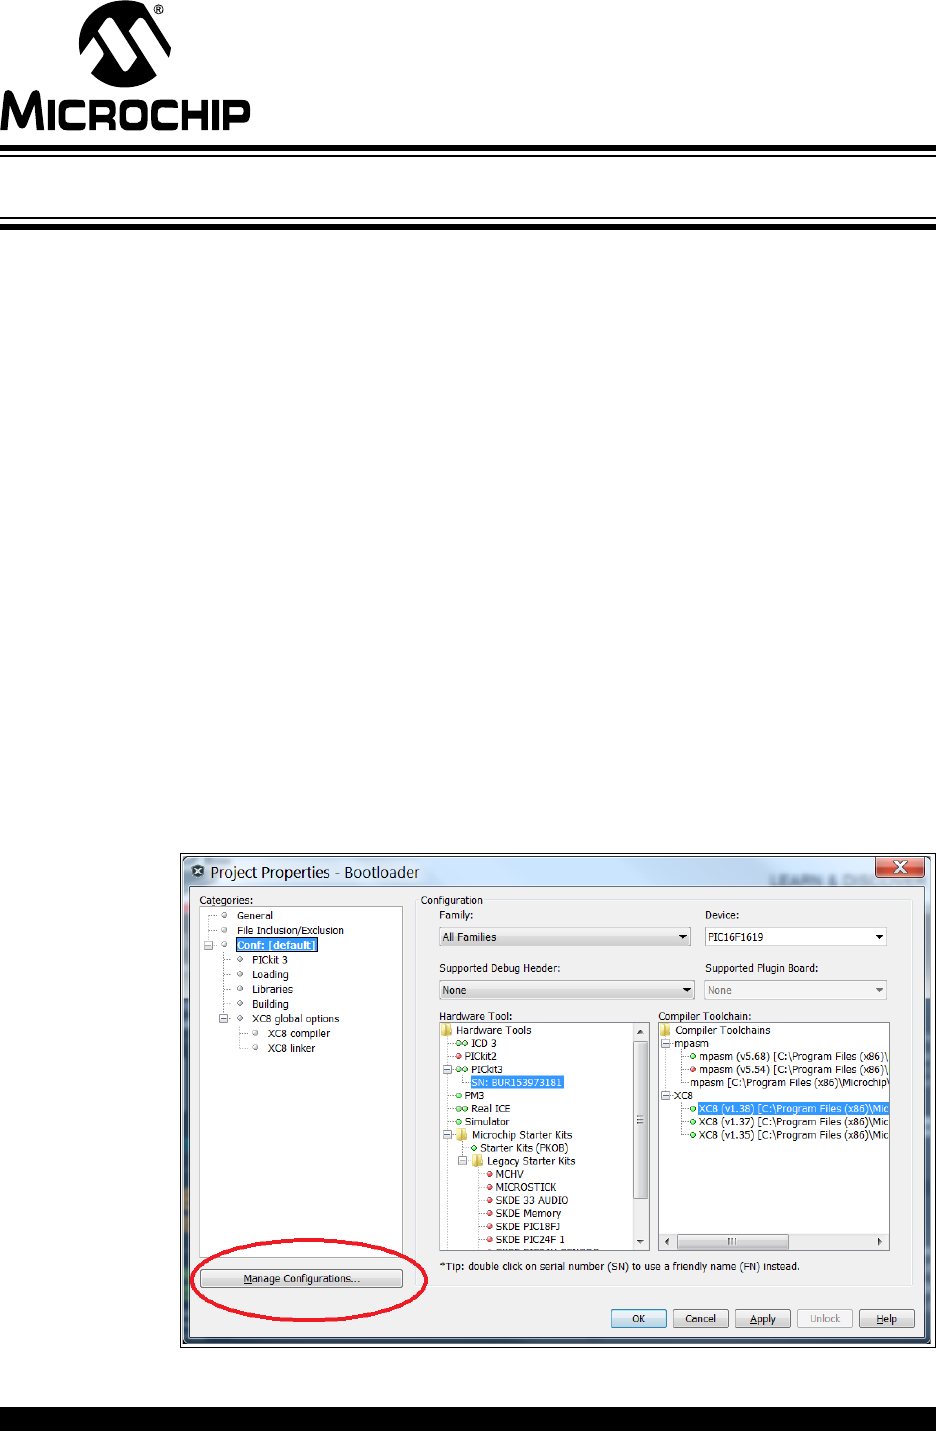The width and height of the screenshot is (936, 1447).
Task: Select the XC8 compiler category
Action: coord(299,1033)
